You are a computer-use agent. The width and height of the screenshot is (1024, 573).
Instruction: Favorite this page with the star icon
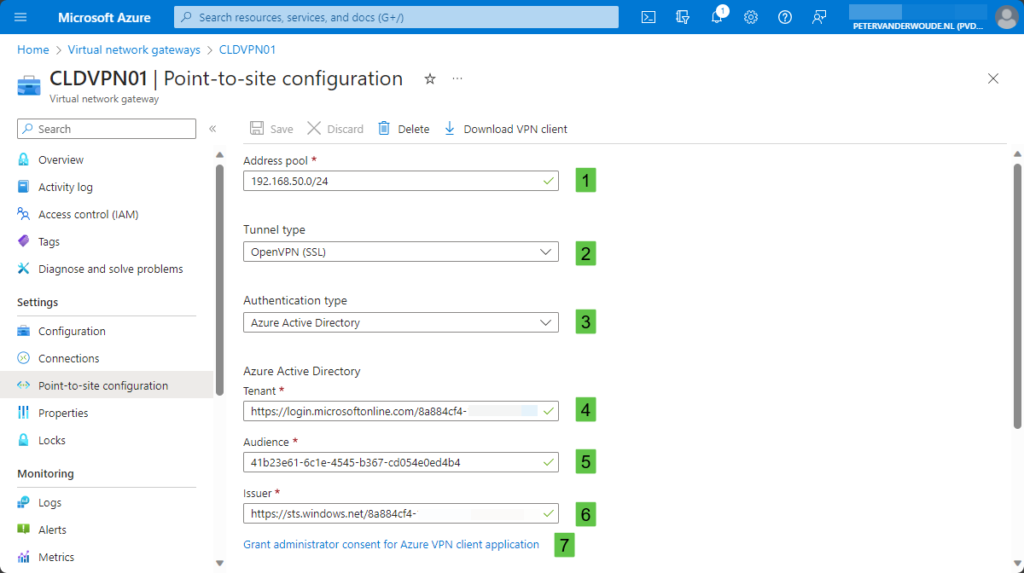[430, 79]
